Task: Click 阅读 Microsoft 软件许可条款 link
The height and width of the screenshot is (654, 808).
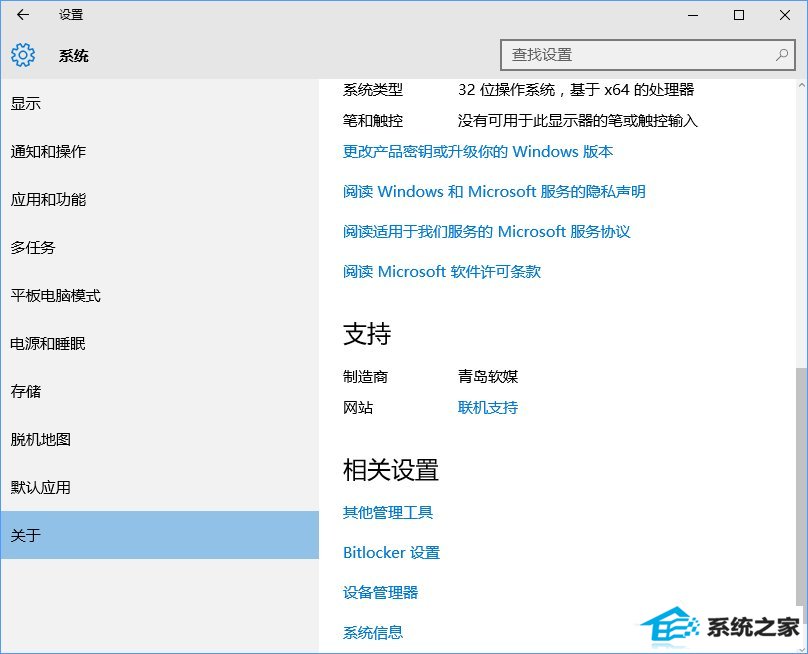Action: pos(442,272)
